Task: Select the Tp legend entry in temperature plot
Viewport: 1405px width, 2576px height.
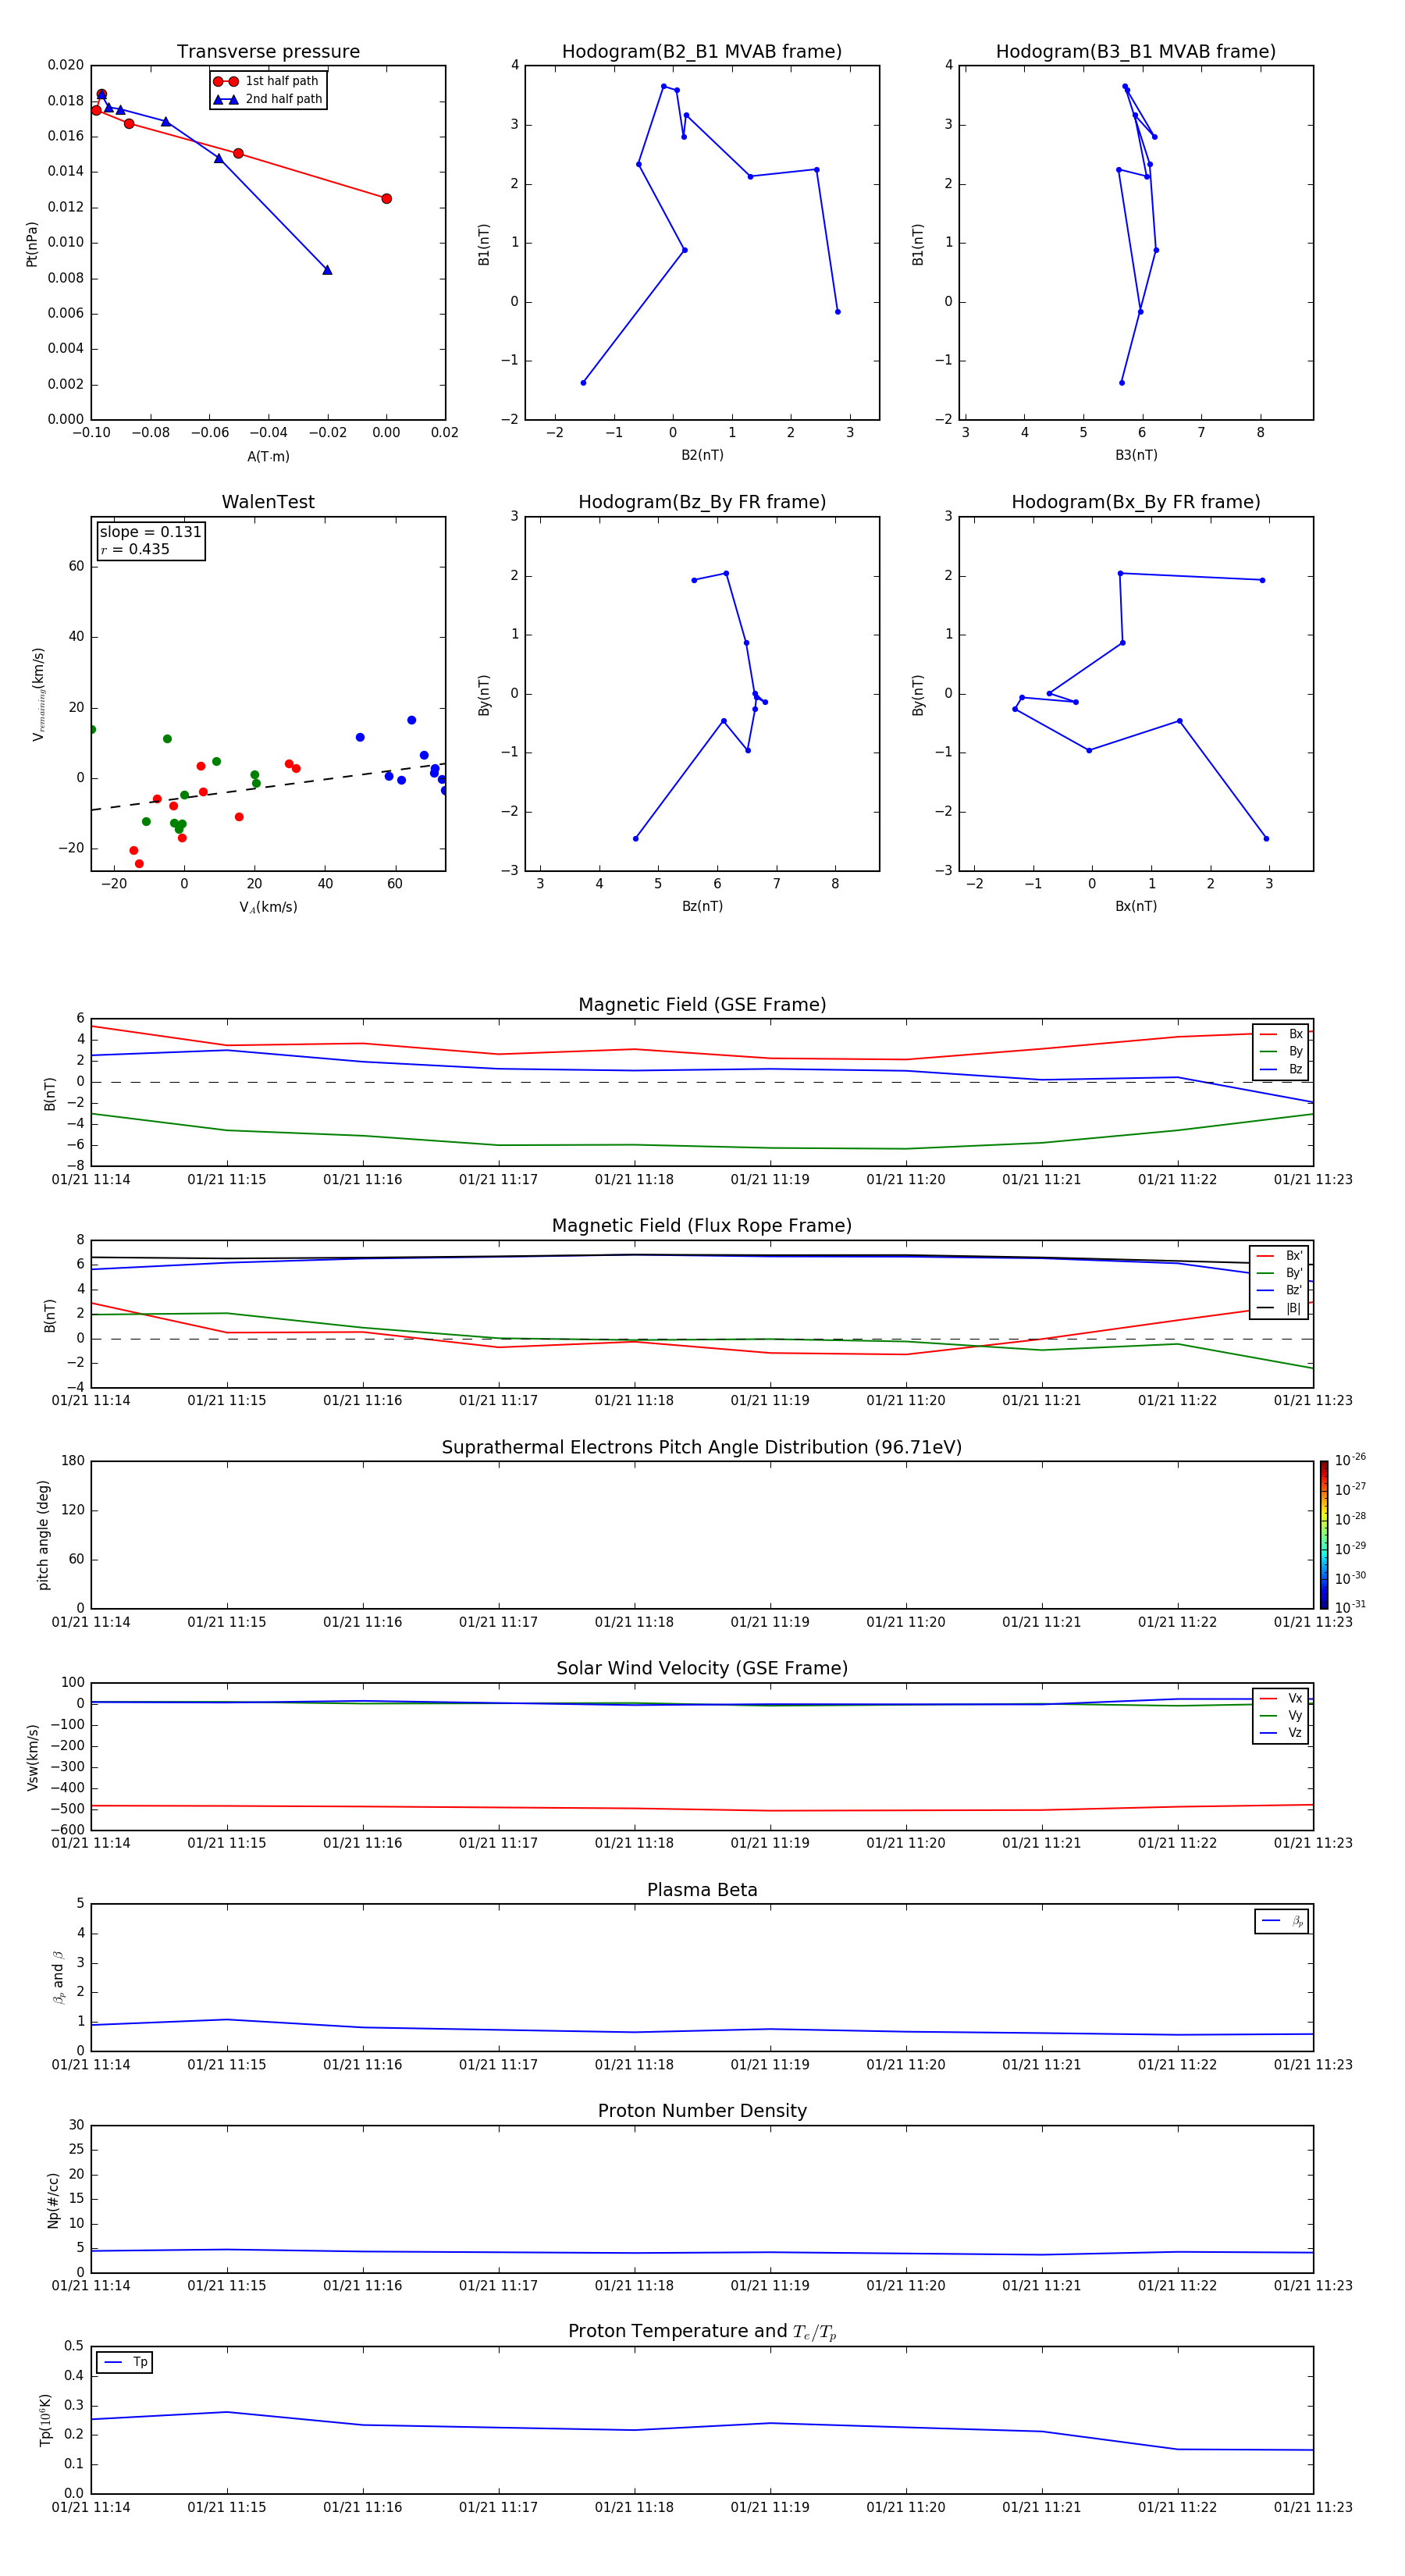Action: coord(125,2362)
